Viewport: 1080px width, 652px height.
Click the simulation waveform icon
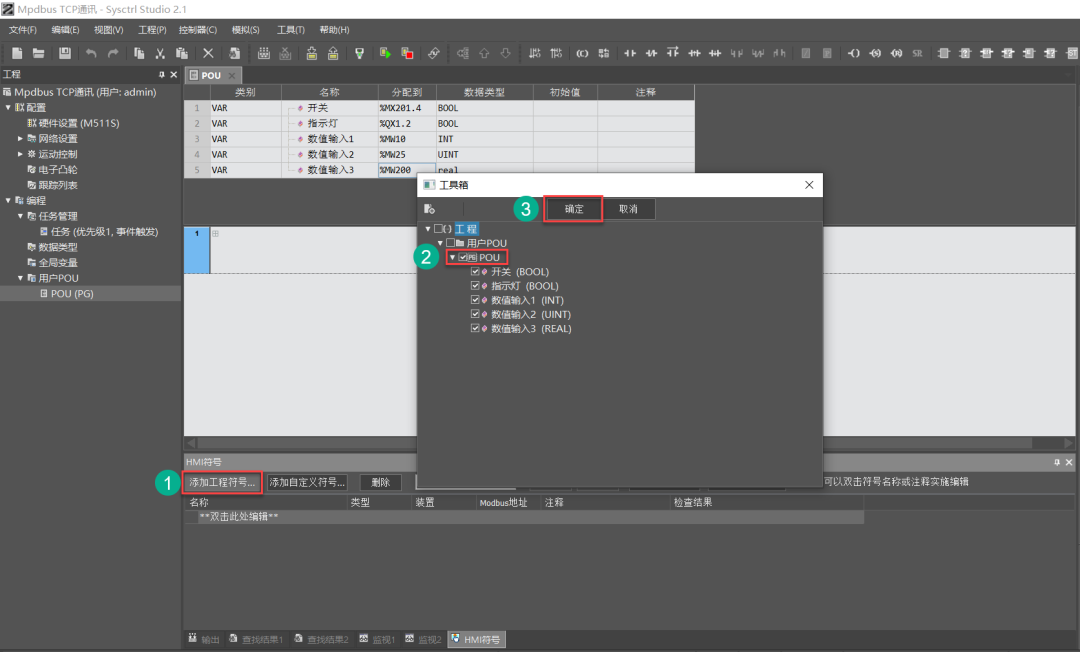click(433, 53)
